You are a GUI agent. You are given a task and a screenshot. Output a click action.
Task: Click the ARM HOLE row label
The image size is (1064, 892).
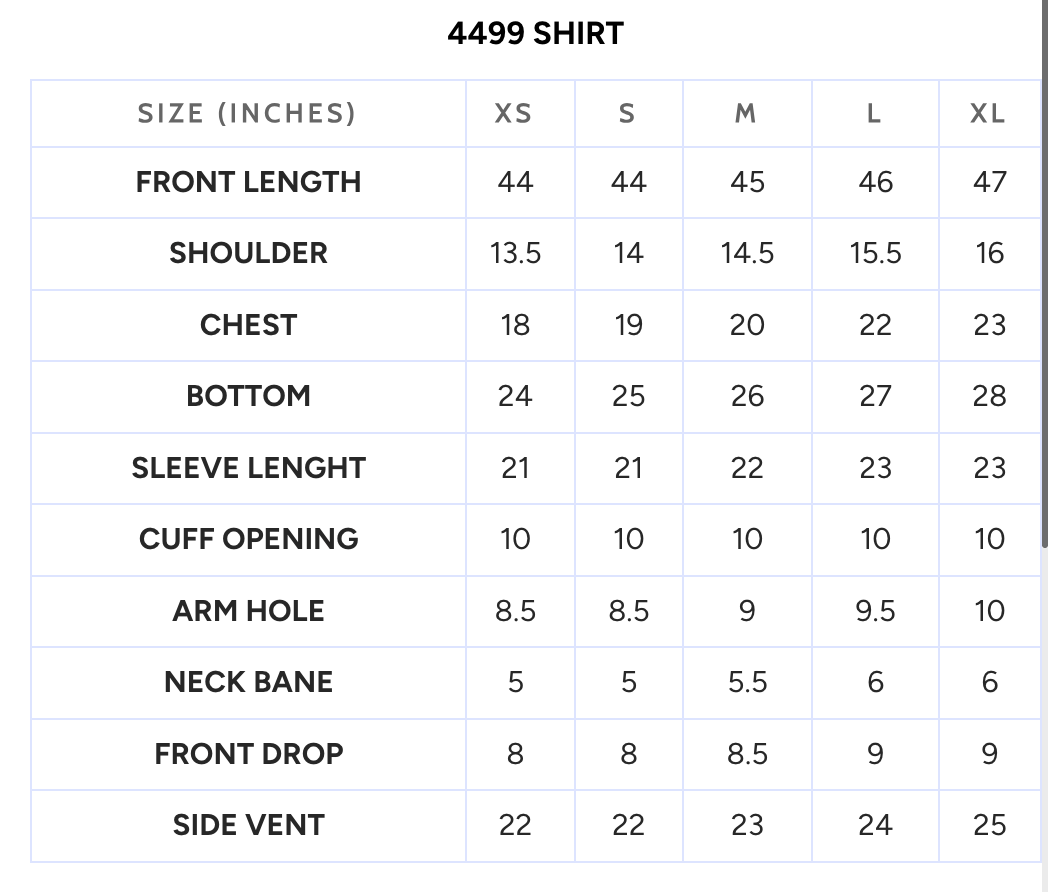point(248,610)
